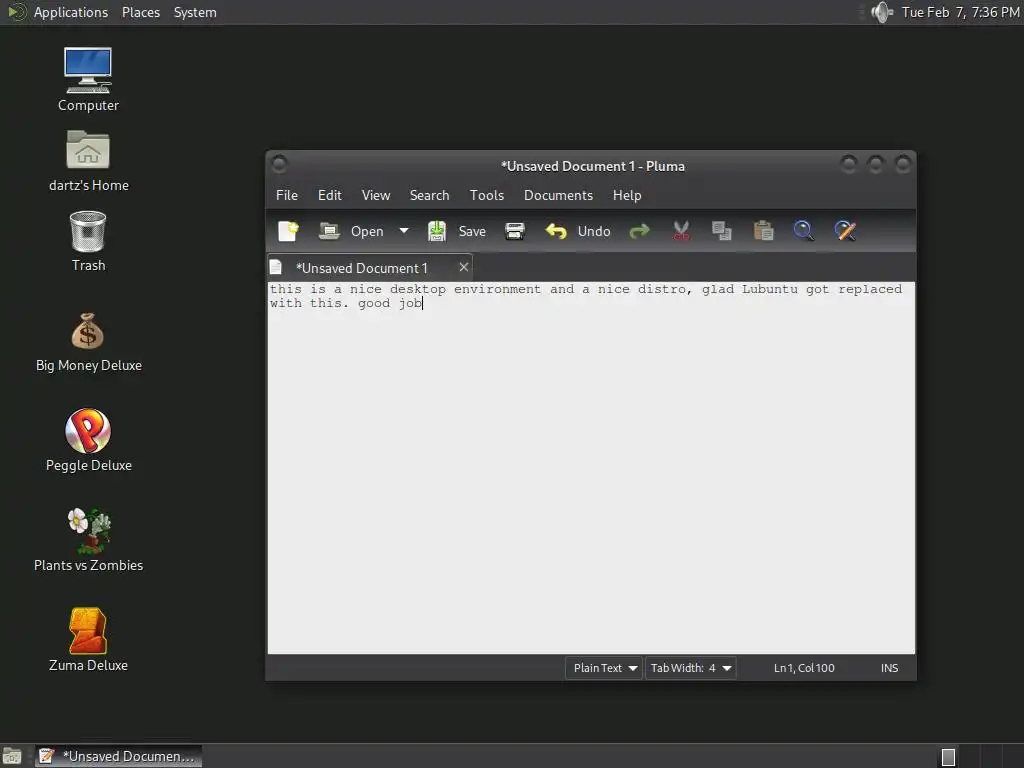Screen dimensions: 1024x768
Task: Click the volume speaker icon
Action: [882, 12]
